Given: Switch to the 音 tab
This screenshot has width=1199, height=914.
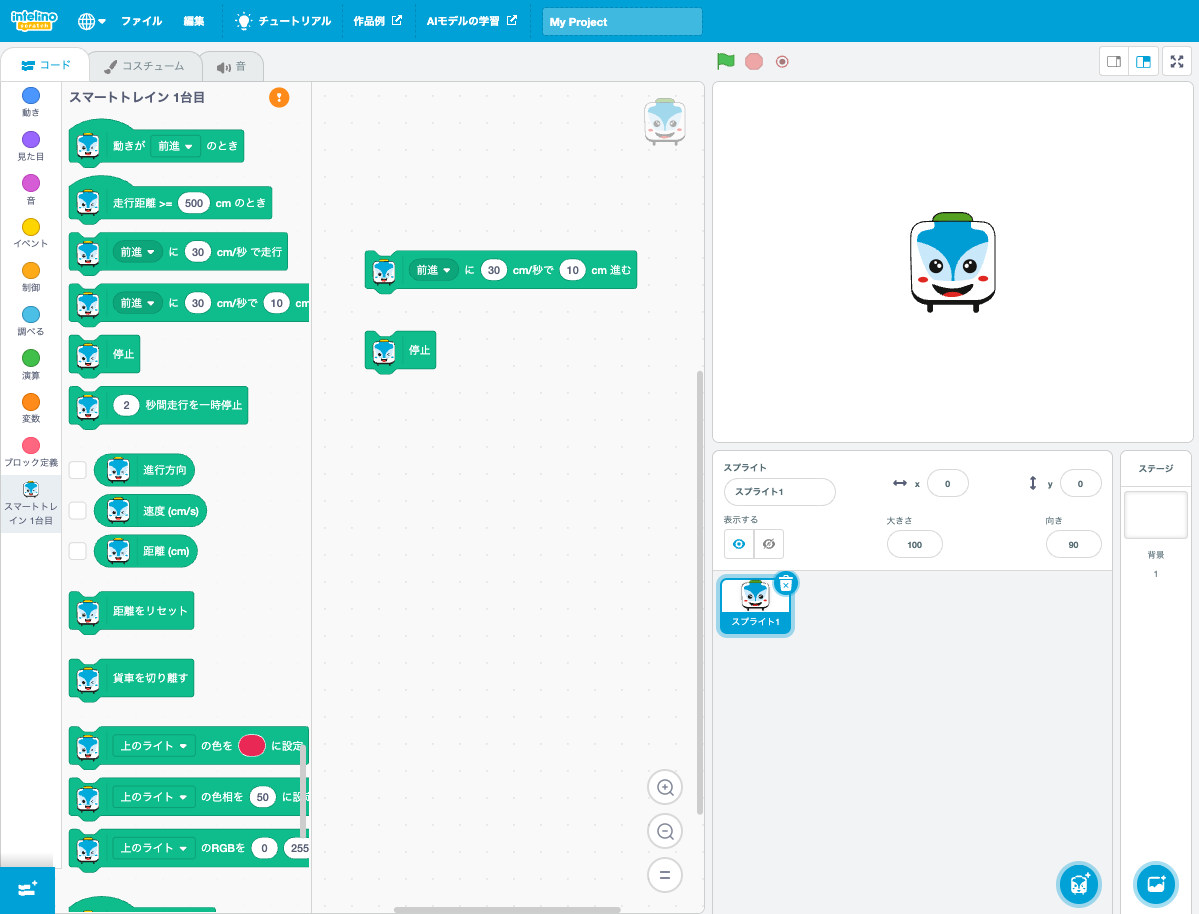Looking at the screenshot, I should [232, 67].
